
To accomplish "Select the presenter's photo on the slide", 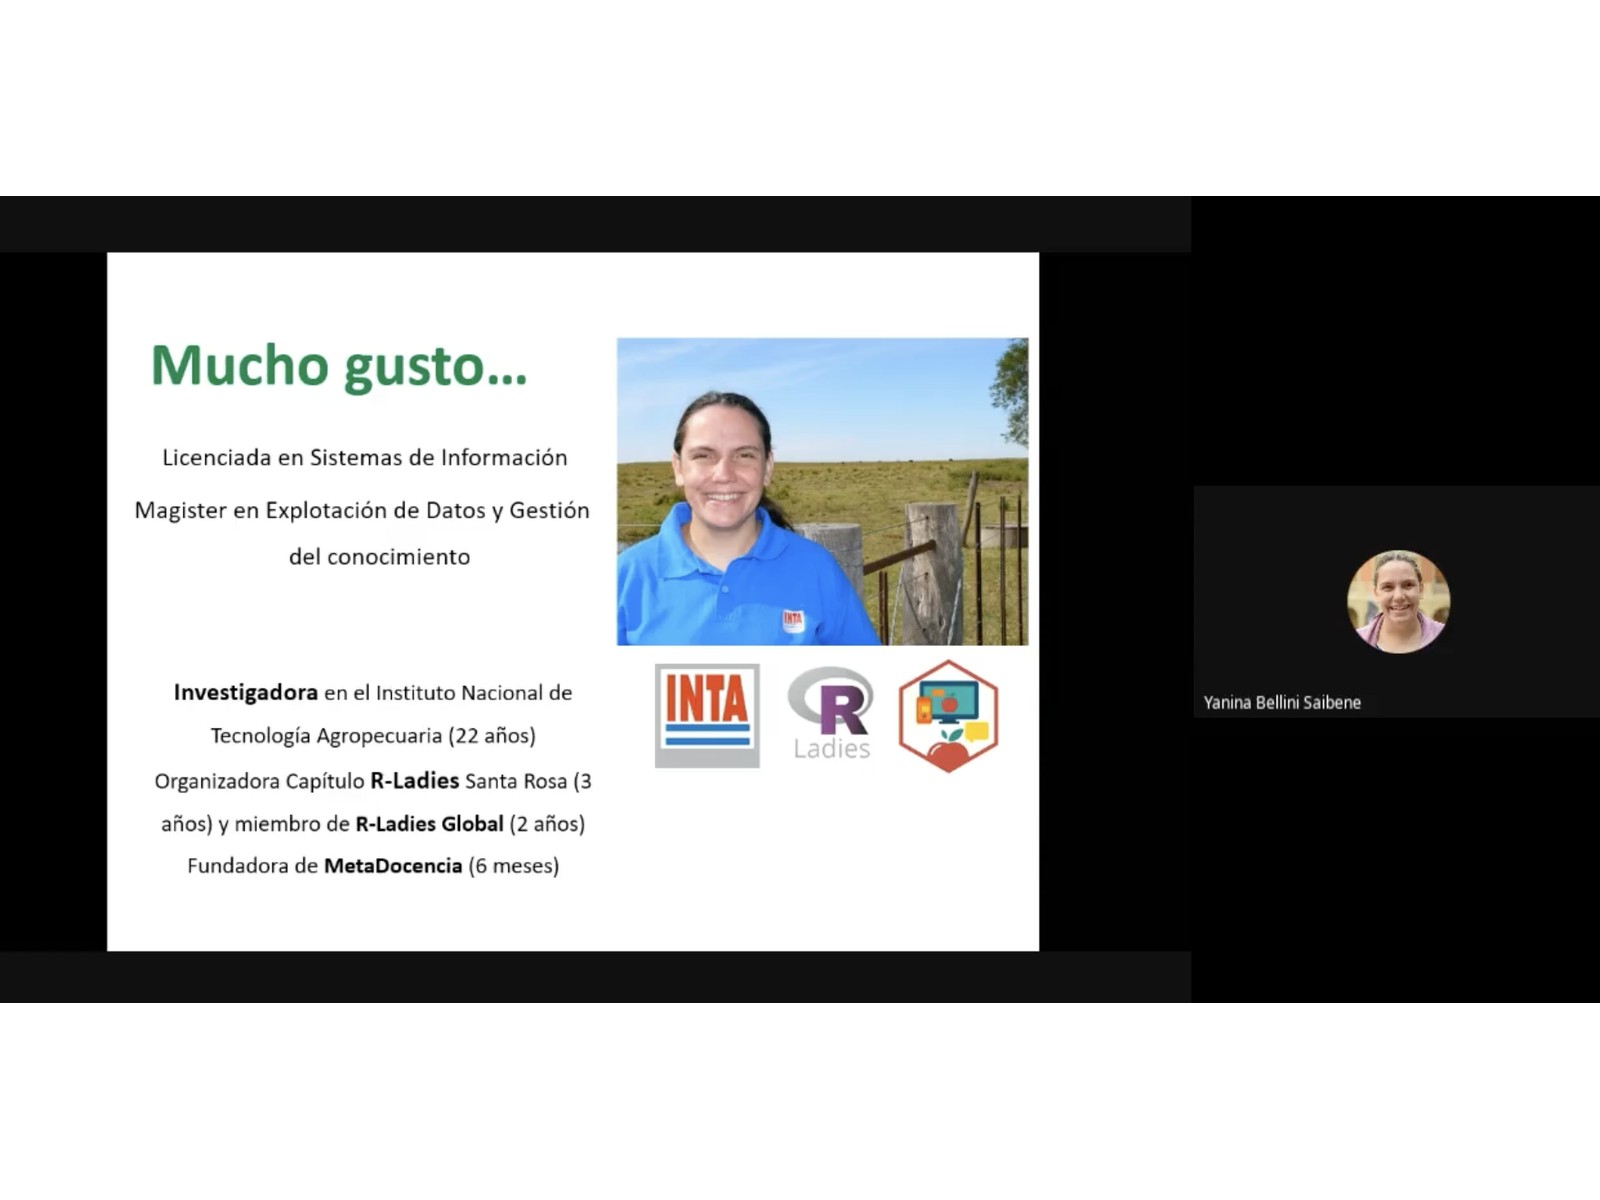I will coord(822,492).
